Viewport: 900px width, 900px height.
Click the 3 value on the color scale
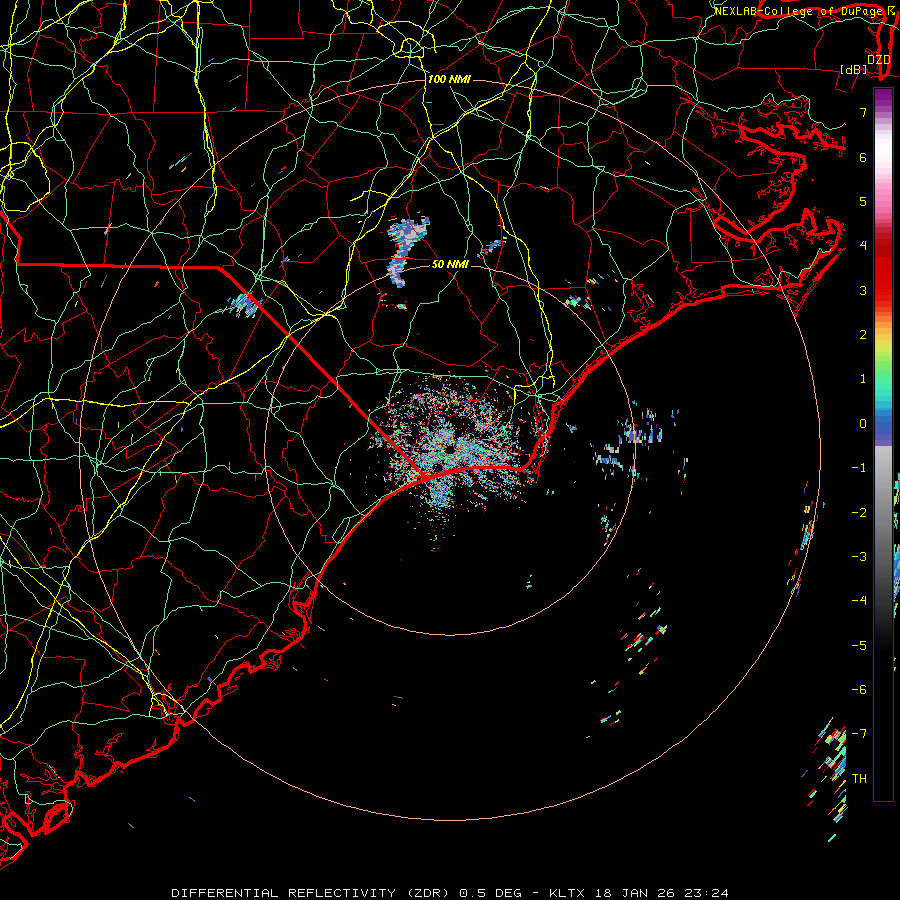[863, 290]
